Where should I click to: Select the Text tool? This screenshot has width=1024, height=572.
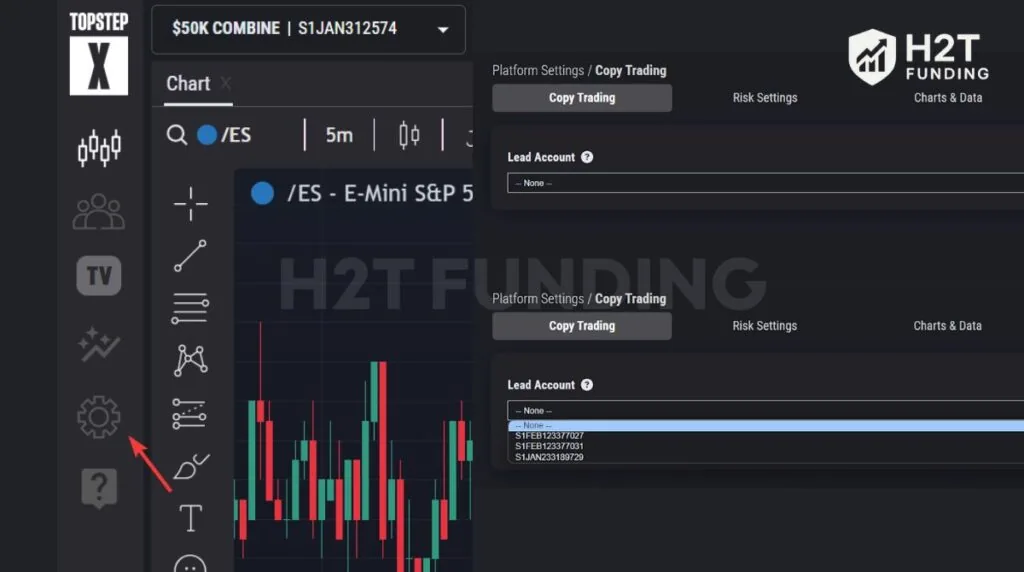coord(191,518)
